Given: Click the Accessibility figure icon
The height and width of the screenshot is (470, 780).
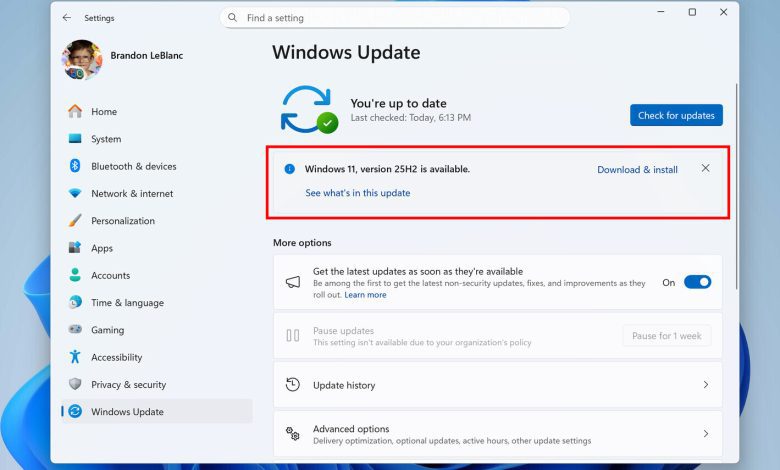Looking at the screenshot, I should click(x=75, y=357).
